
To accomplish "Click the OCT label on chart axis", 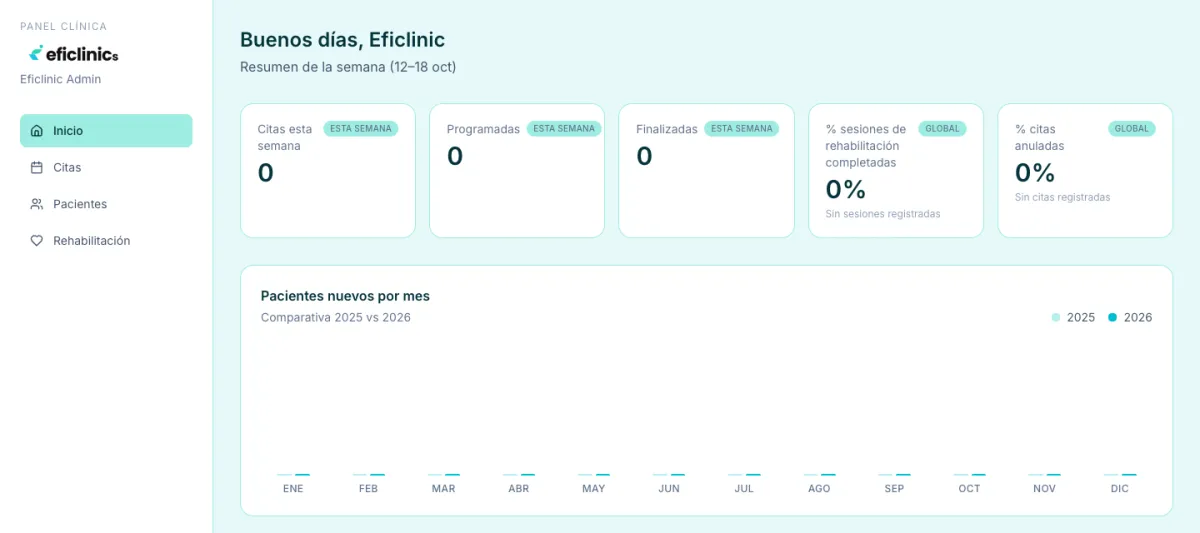I will tap(969, 489).
